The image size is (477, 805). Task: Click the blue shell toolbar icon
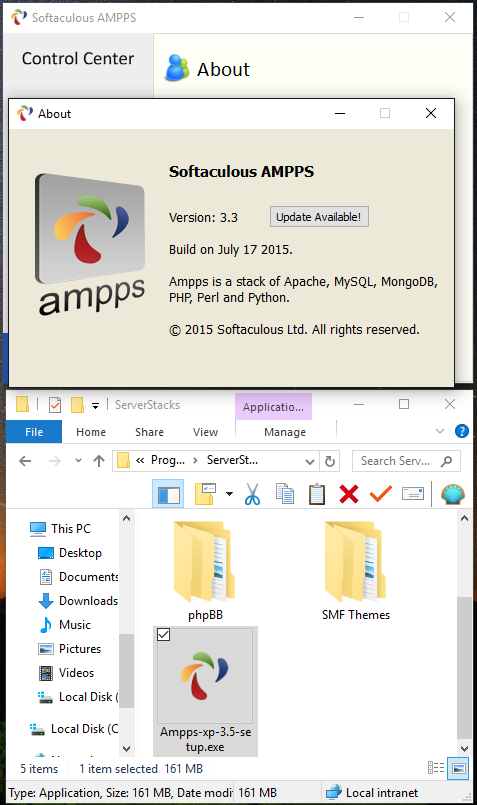[x=453, y=494]
